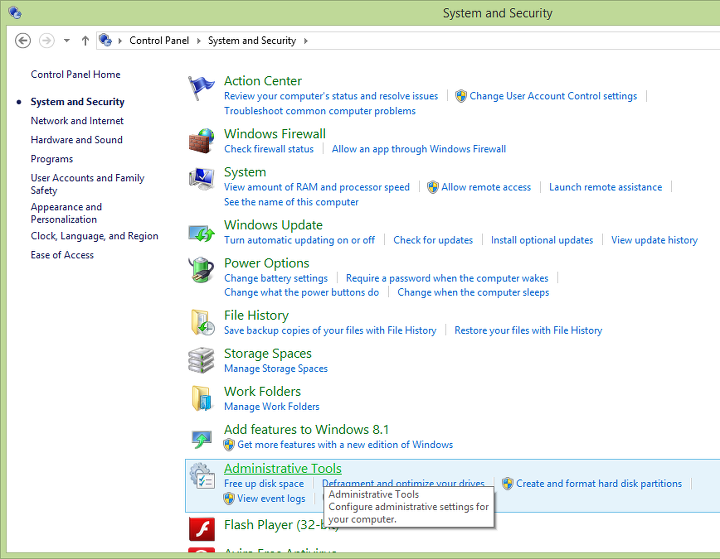The image size is (720, 559).
Task: Click Troubleshoot common computer problems
Action: coord(320,111)
